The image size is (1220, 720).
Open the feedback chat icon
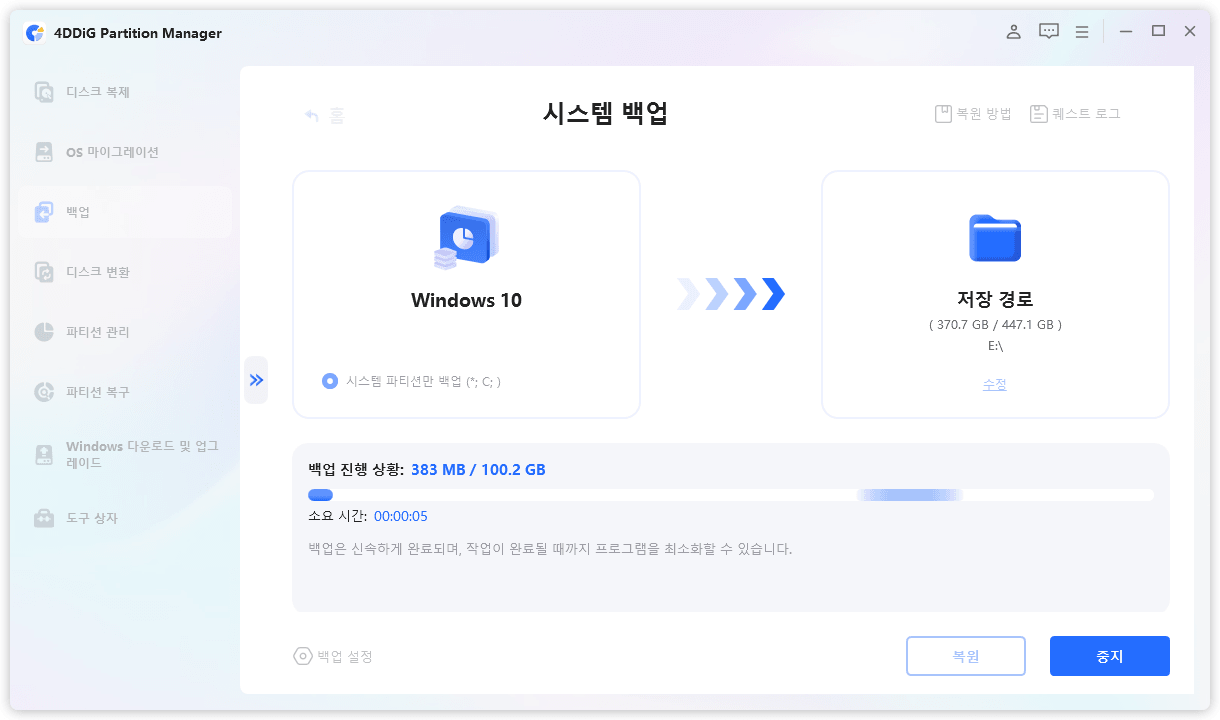1048,31
